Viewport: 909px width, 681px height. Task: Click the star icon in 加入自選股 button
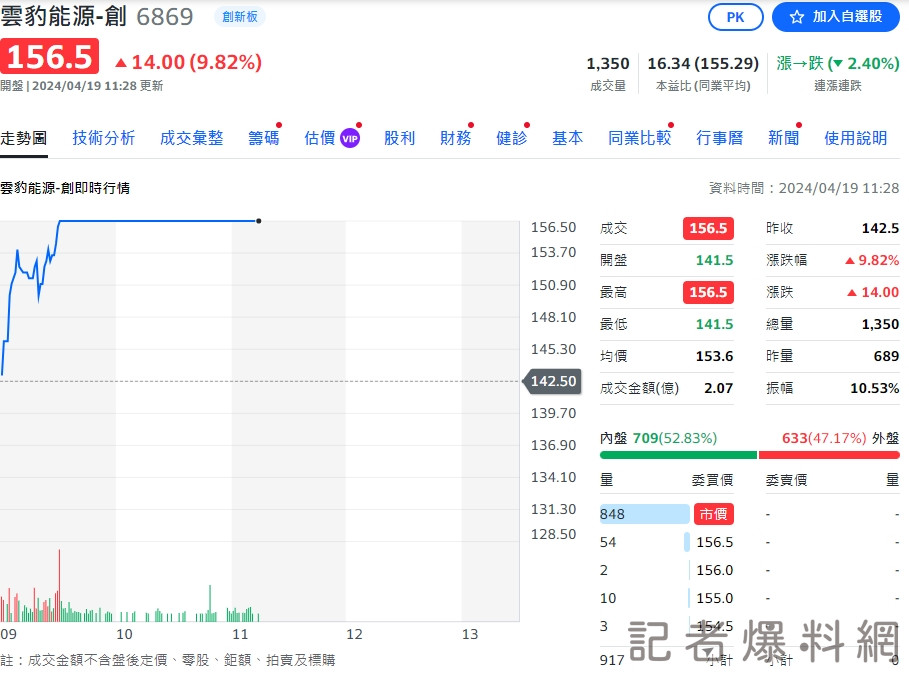pos(797,17)
